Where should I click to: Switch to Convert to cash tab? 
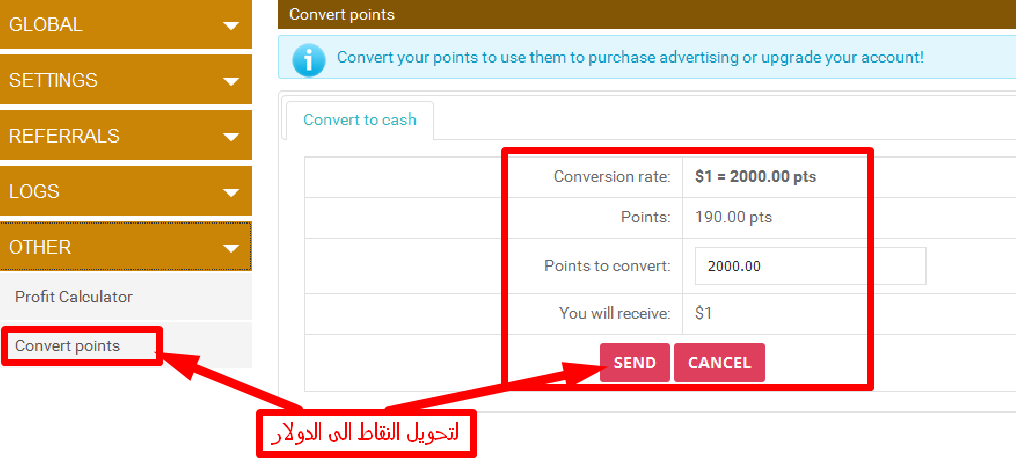pyautogui.click(x=360, y=120)
